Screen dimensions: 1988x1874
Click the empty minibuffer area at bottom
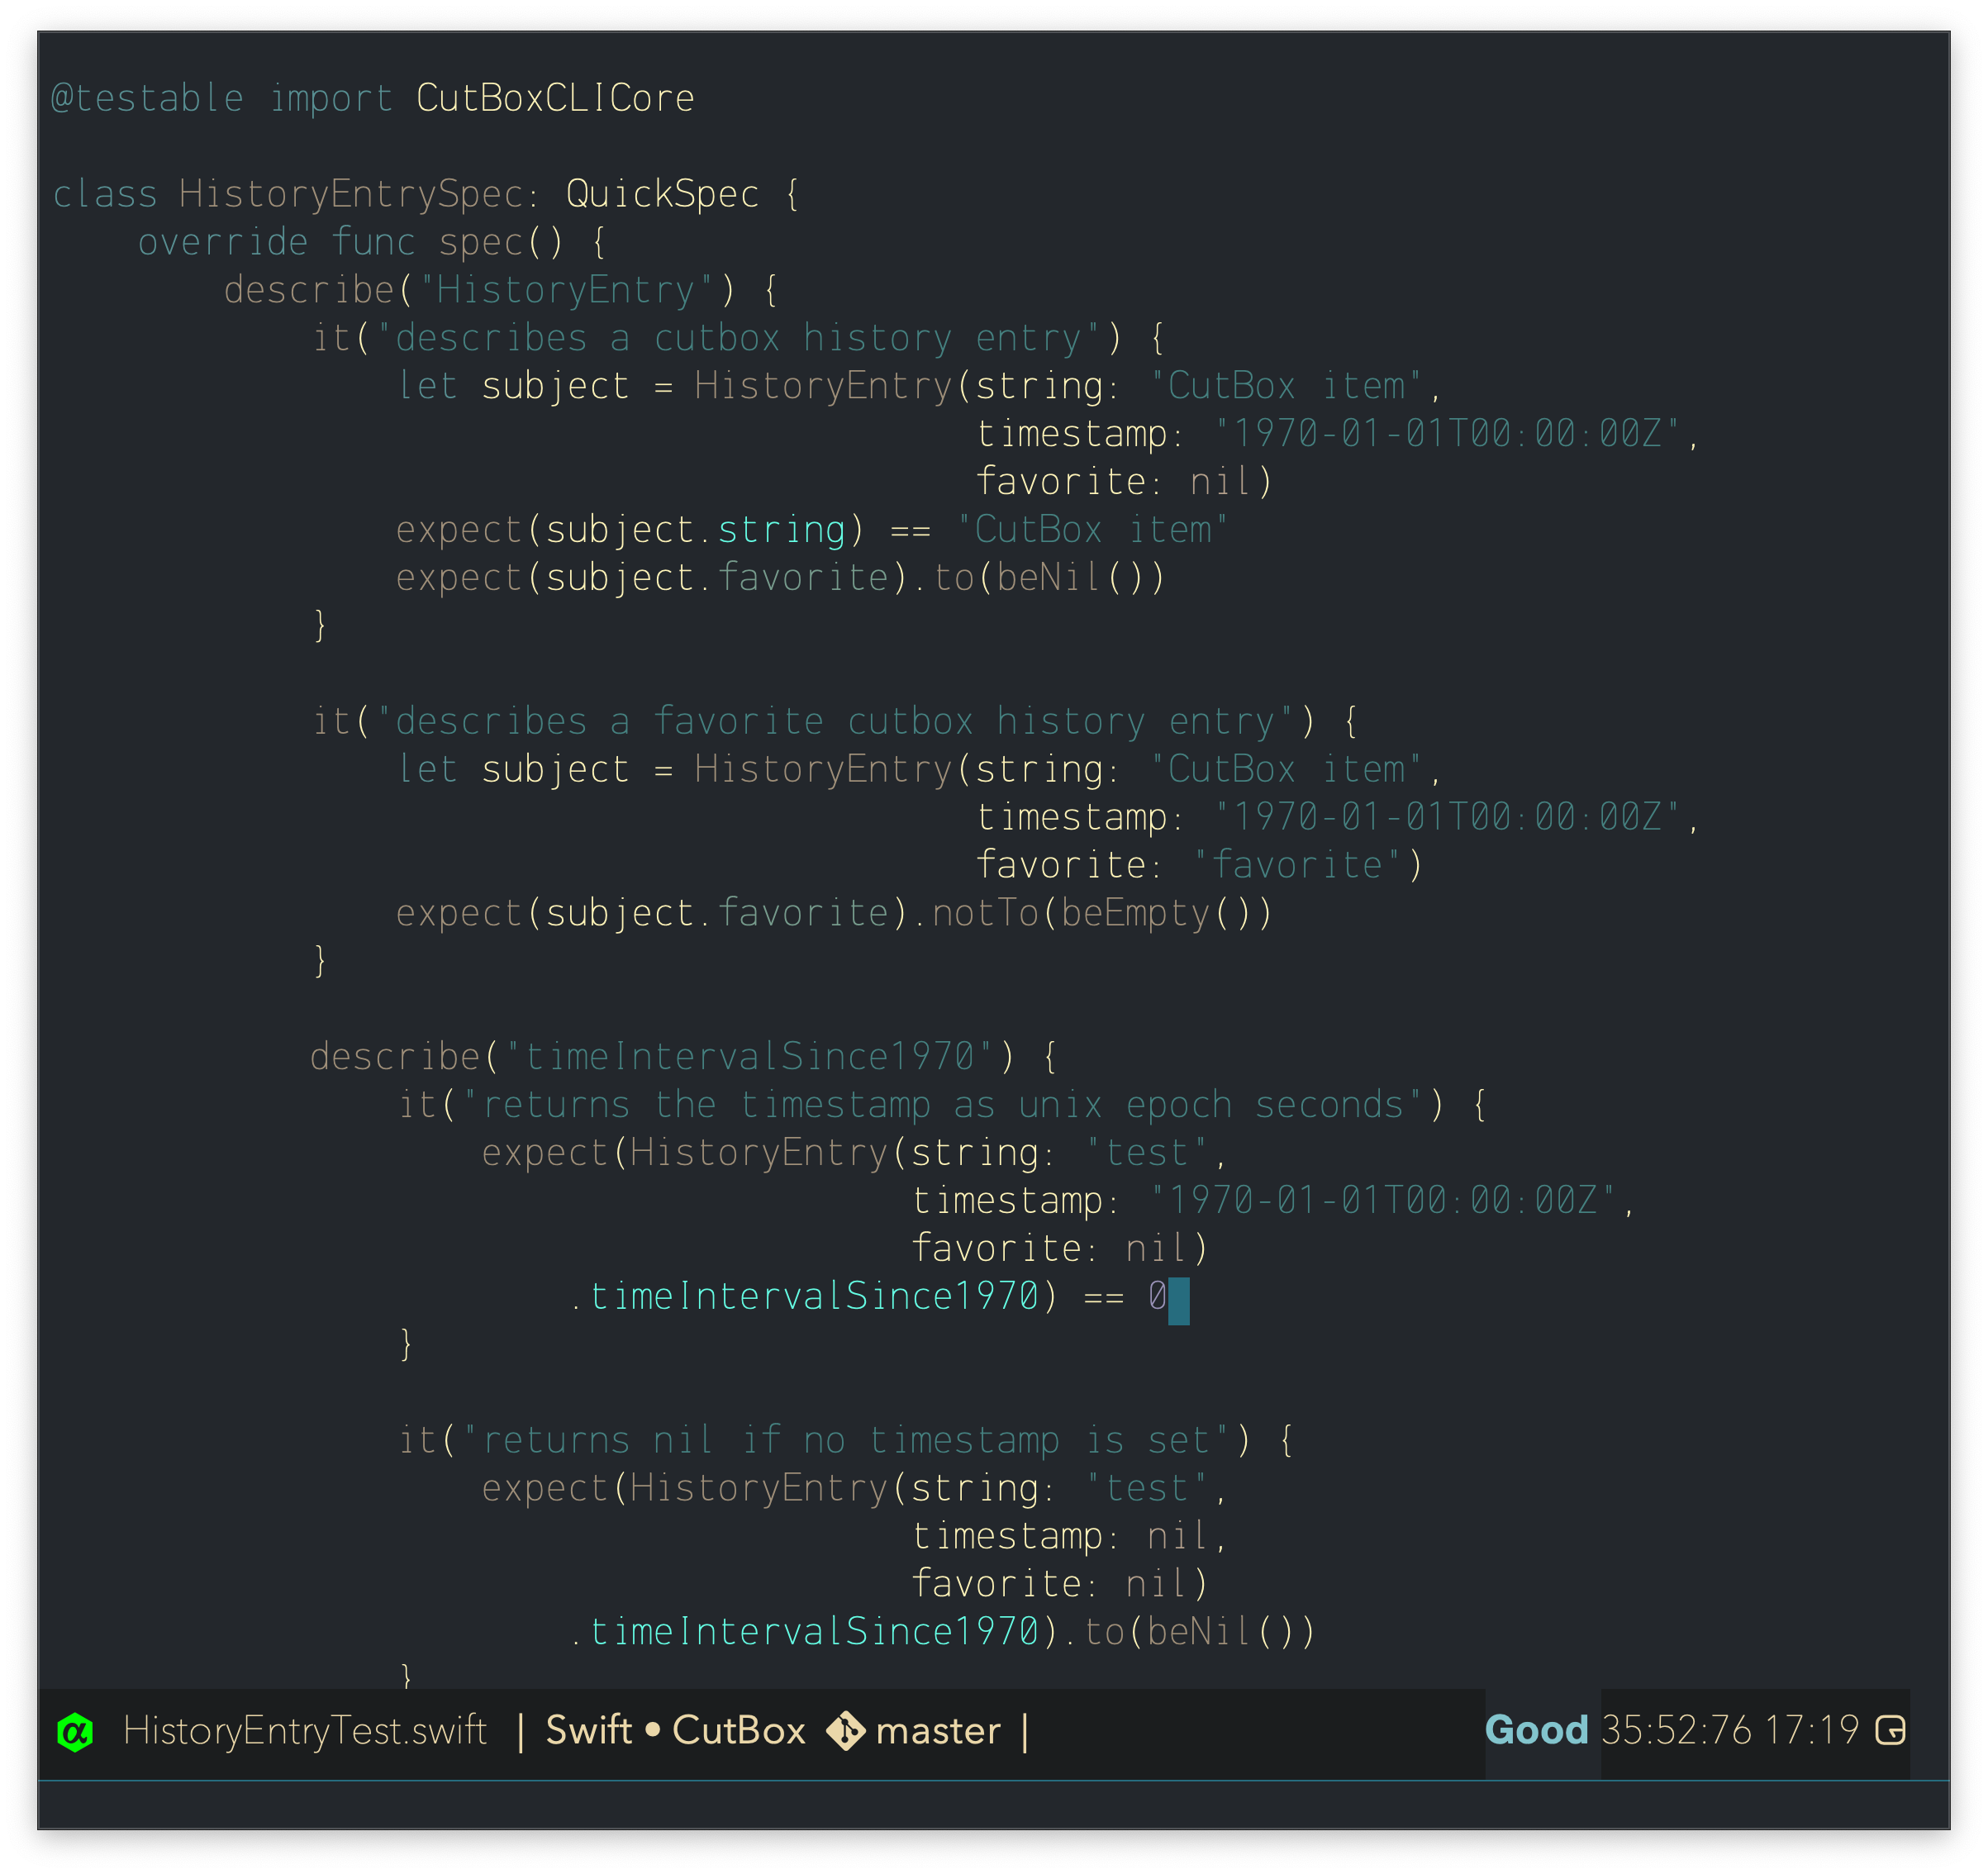click(x=993, y=1805)
